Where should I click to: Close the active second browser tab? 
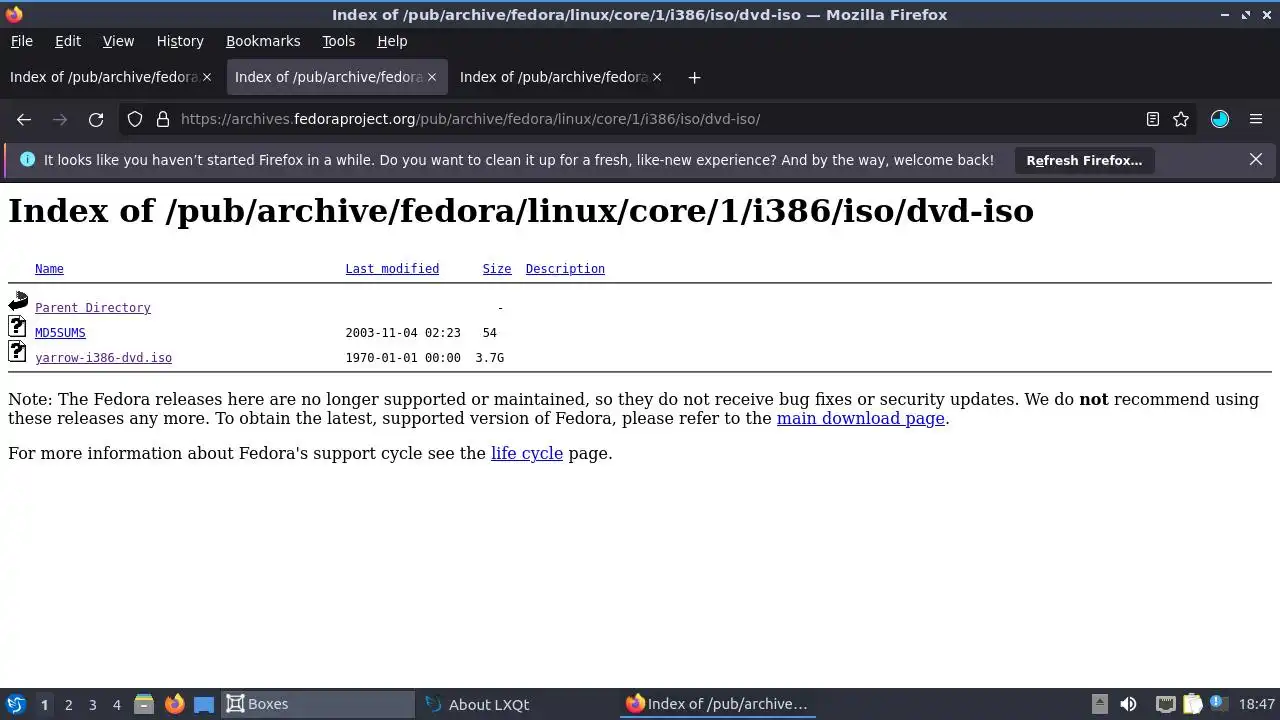coord(432,77)
